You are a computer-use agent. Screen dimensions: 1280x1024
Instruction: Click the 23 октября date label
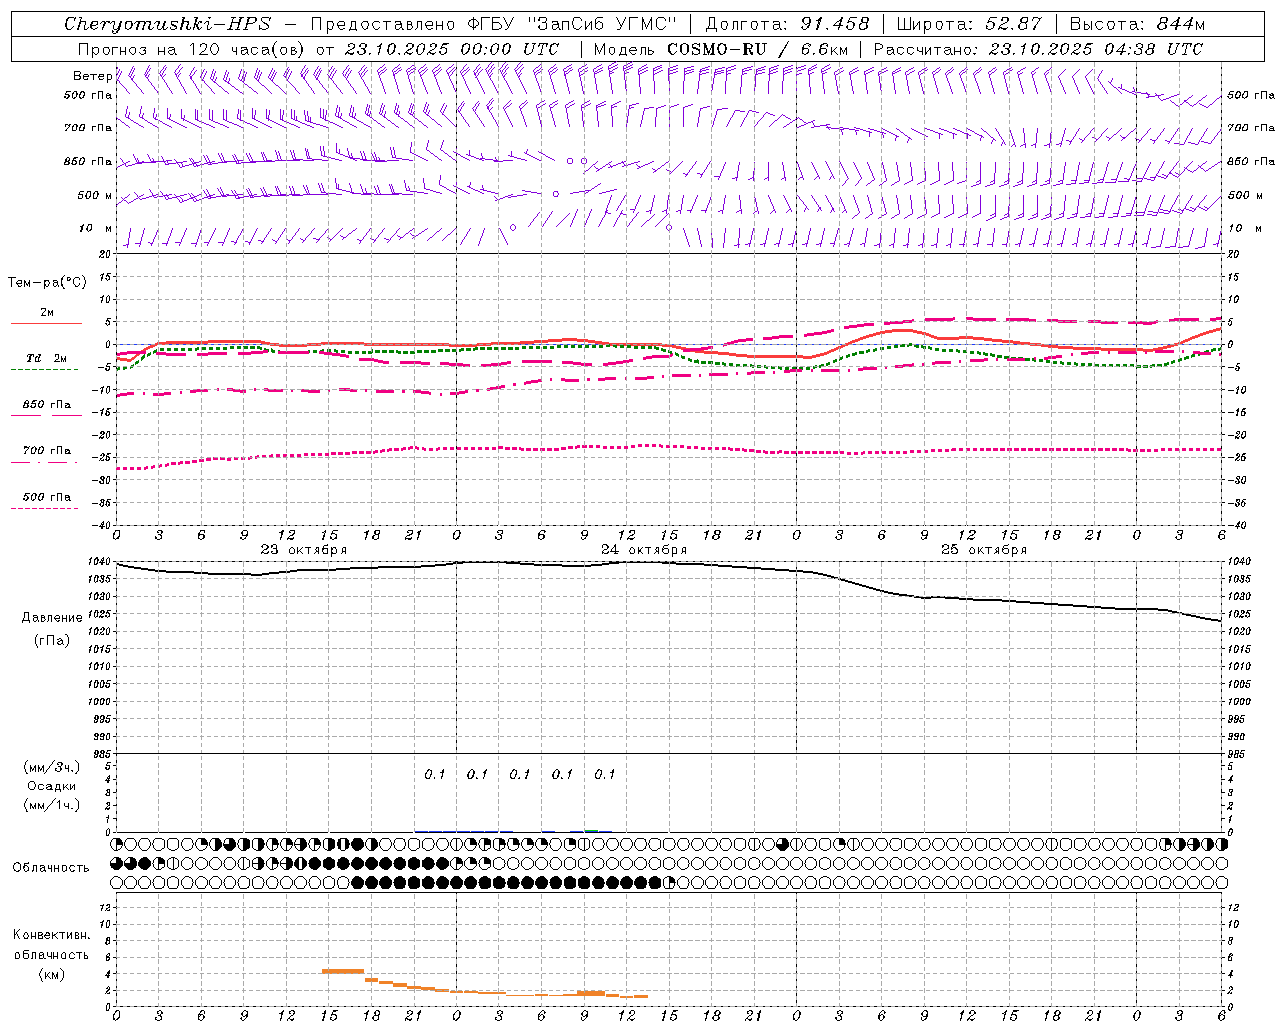pyautogui.click(x=304, y=550)
